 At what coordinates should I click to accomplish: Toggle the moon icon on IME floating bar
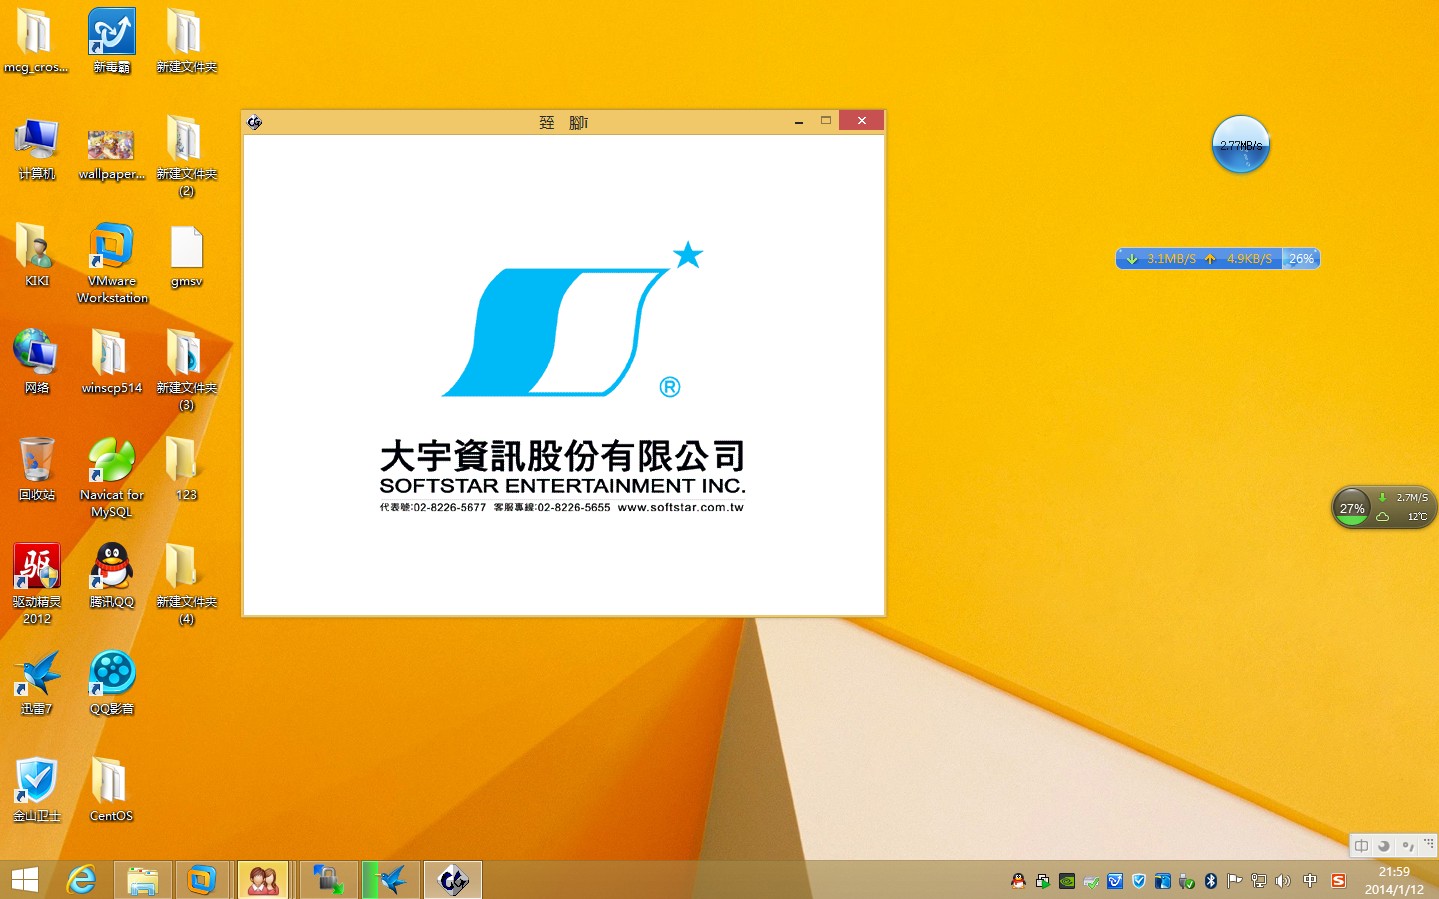pos(1384,846)
